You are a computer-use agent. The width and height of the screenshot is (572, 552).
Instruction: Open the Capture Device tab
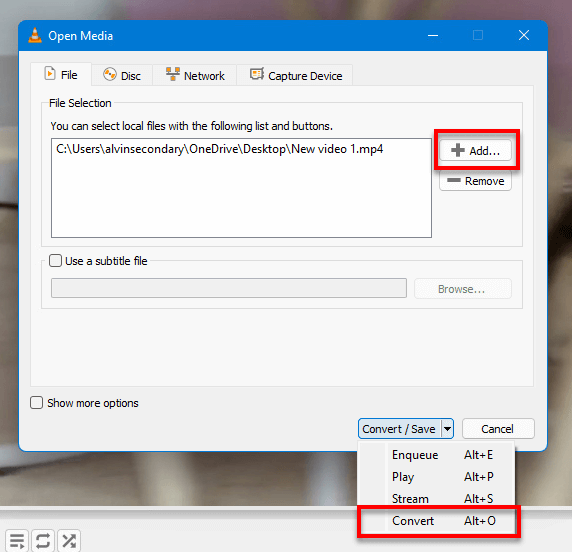click(x=295, y=76)
